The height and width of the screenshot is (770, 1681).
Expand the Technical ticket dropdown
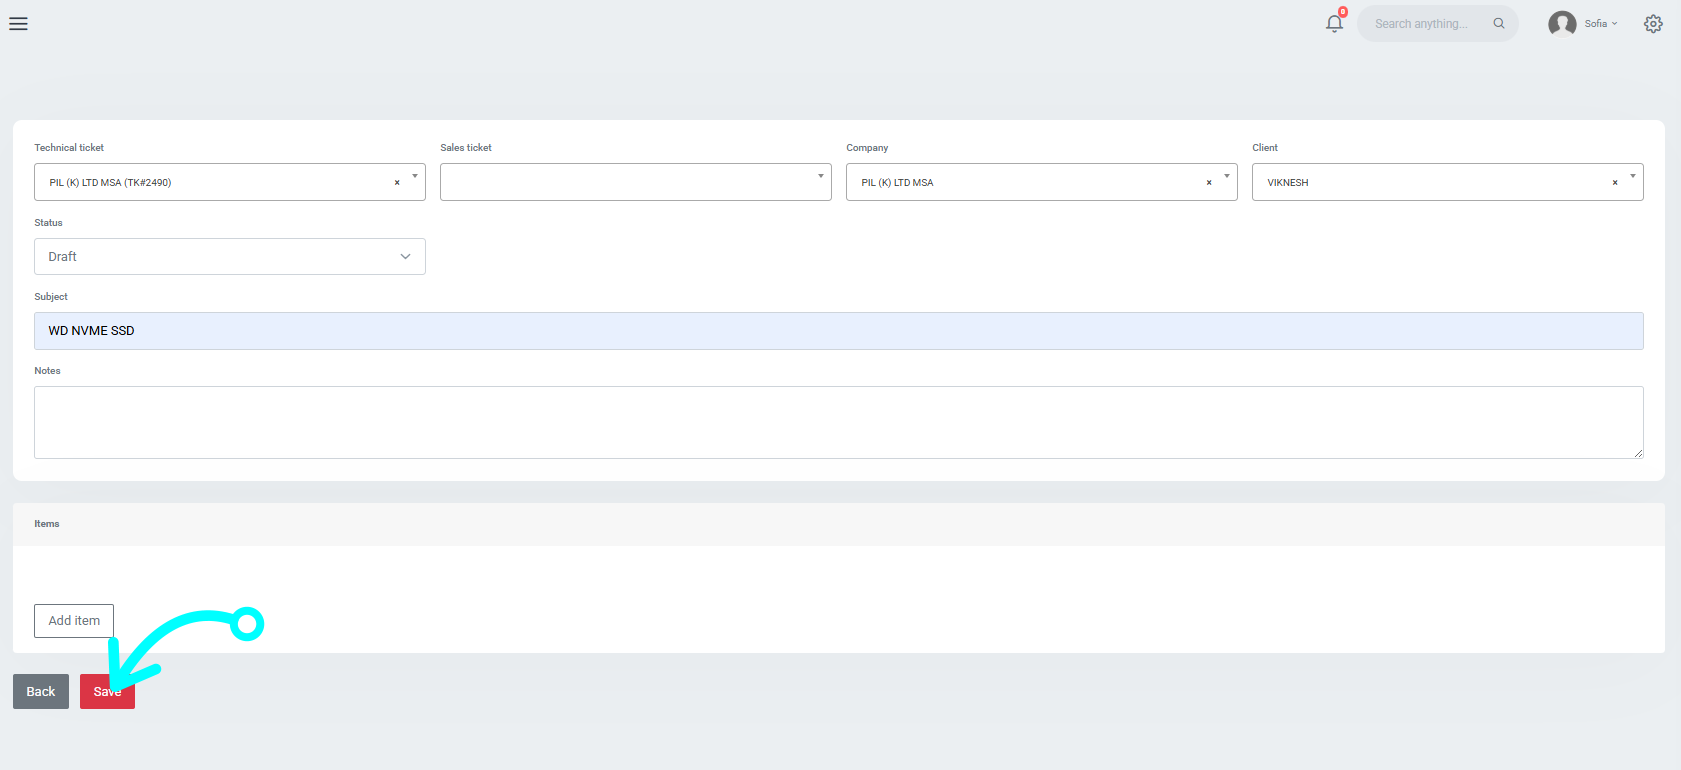415,177
